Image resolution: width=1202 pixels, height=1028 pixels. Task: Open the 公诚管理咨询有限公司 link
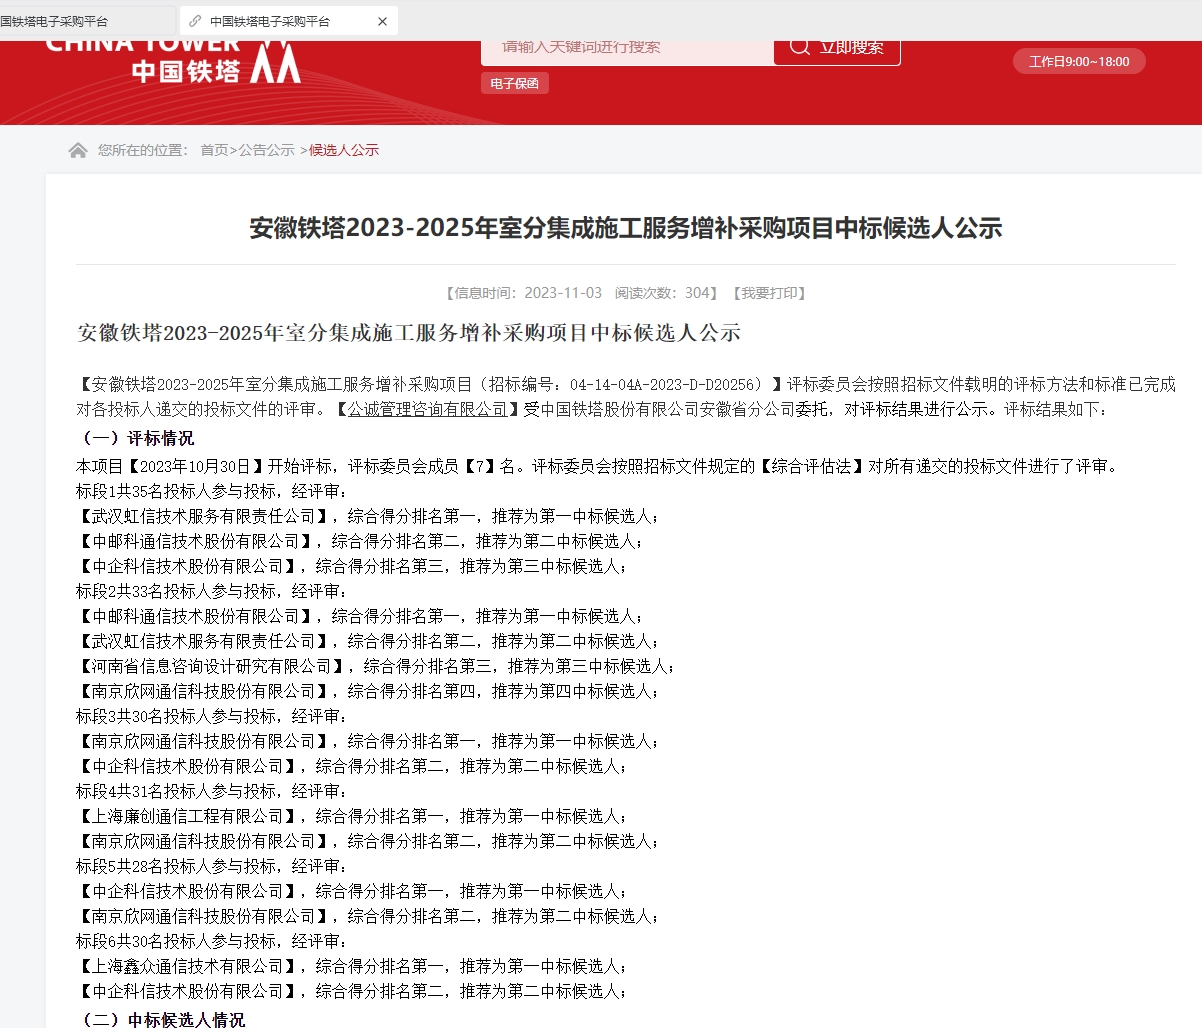[x=428, y=409]
